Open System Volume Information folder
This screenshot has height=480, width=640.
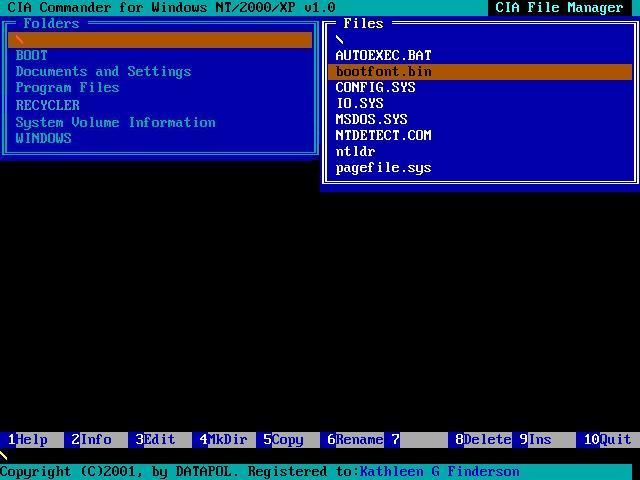pyautogui.click(x=116, y=122)
